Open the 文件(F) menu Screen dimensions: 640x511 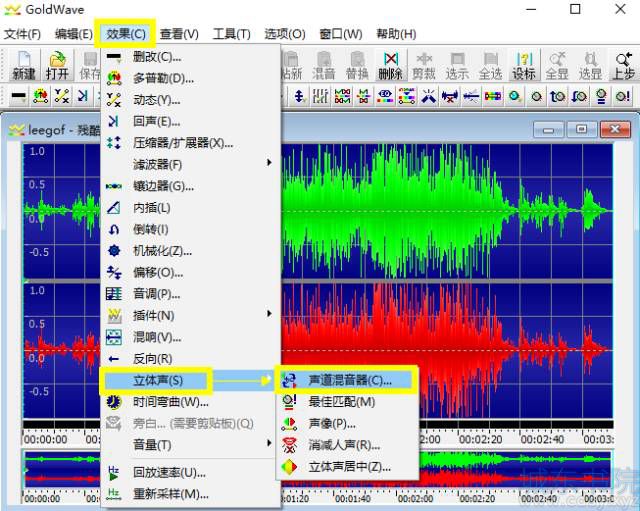[22, 34]
